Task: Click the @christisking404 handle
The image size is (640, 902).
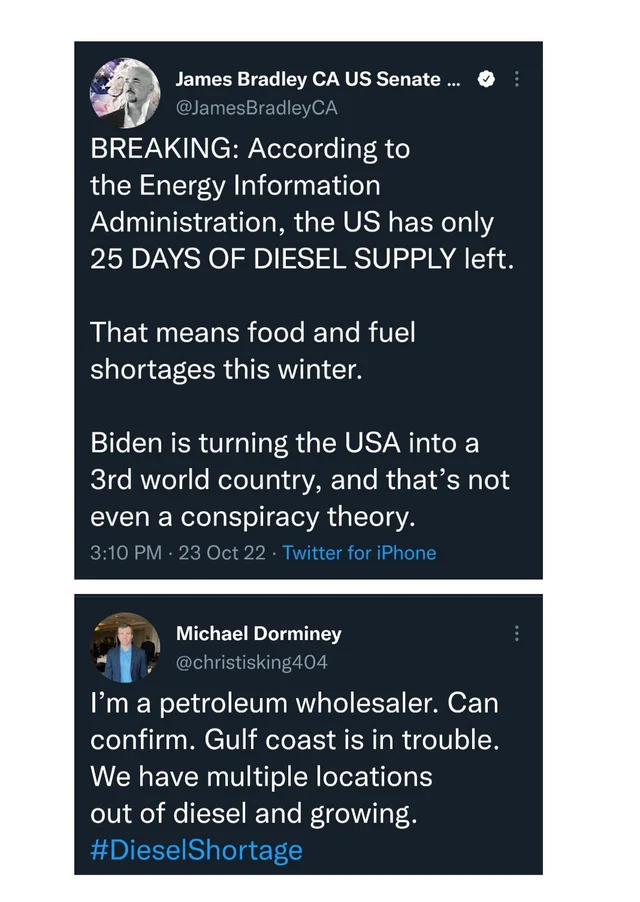Action: pyautogui.click(x=252, y=662)
